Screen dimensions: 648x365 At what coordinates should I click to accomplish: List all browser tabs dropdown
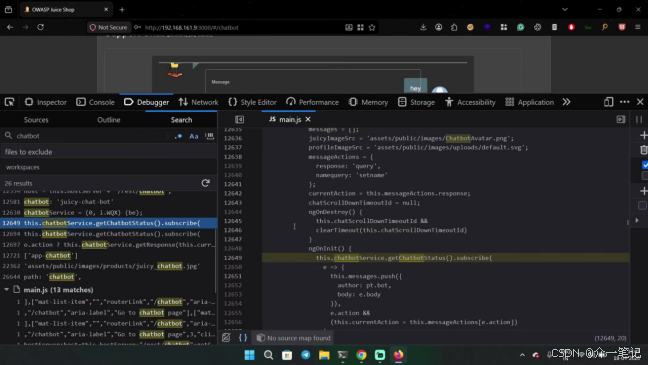pos(565,10)
